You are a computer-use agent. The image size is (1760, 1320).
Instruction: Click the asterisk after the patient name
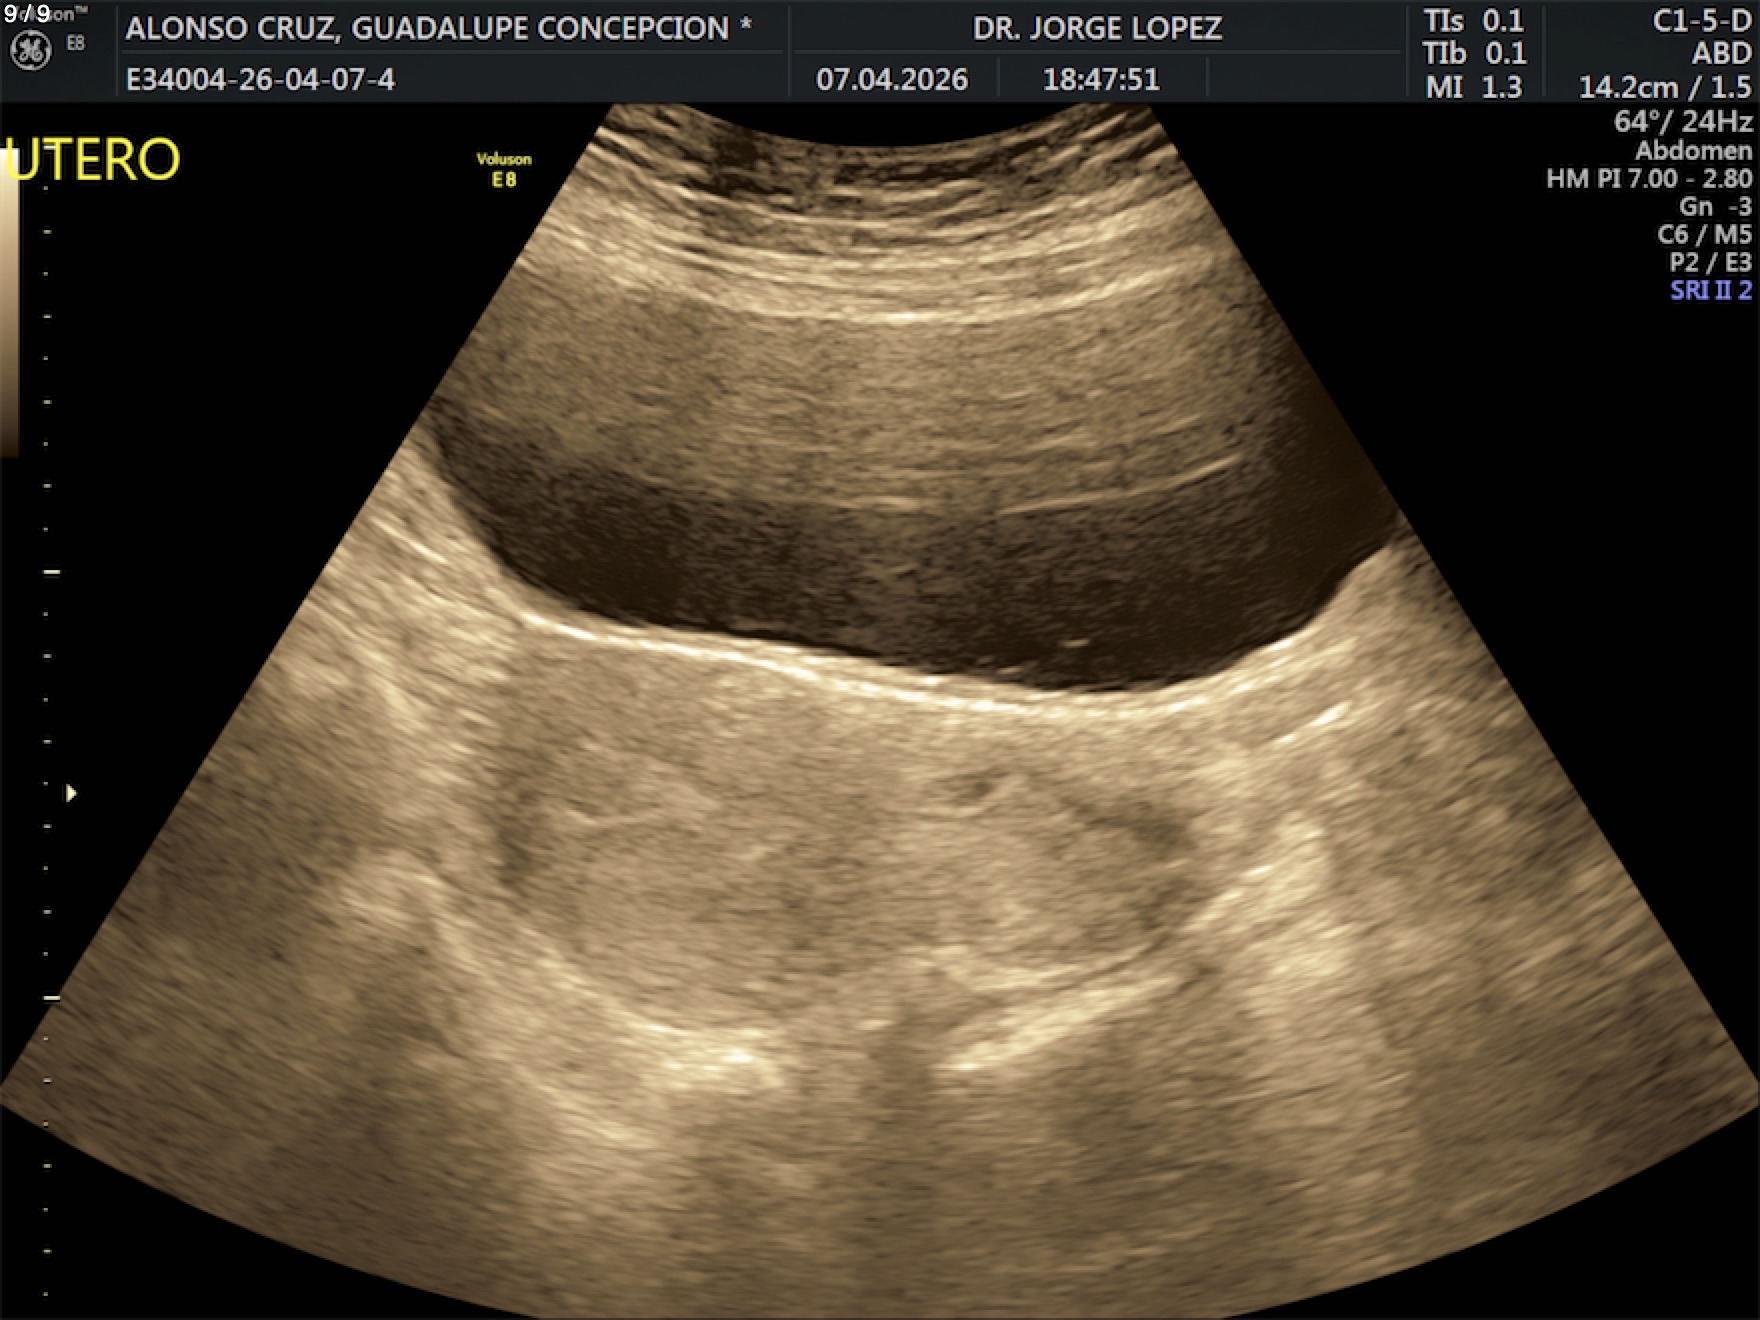click(746, 27)
